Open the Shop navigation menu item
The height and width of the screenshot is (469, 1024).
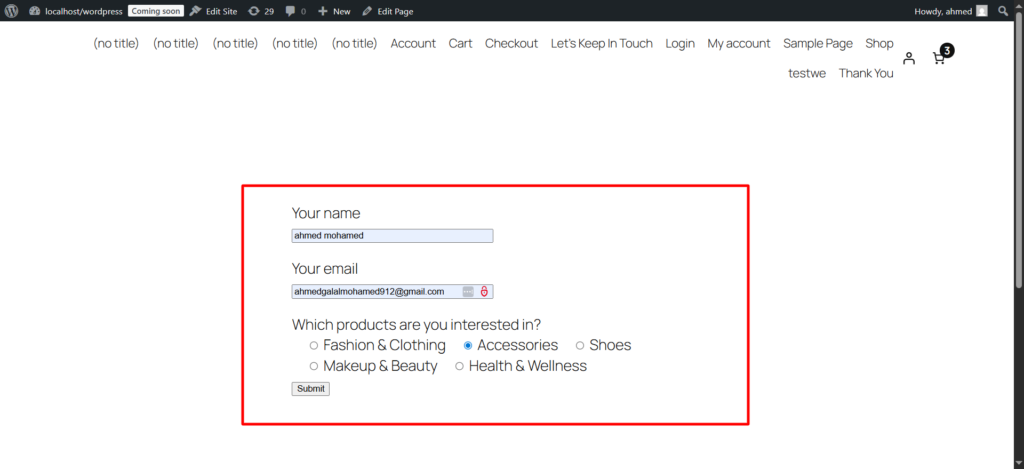[879, 43]
